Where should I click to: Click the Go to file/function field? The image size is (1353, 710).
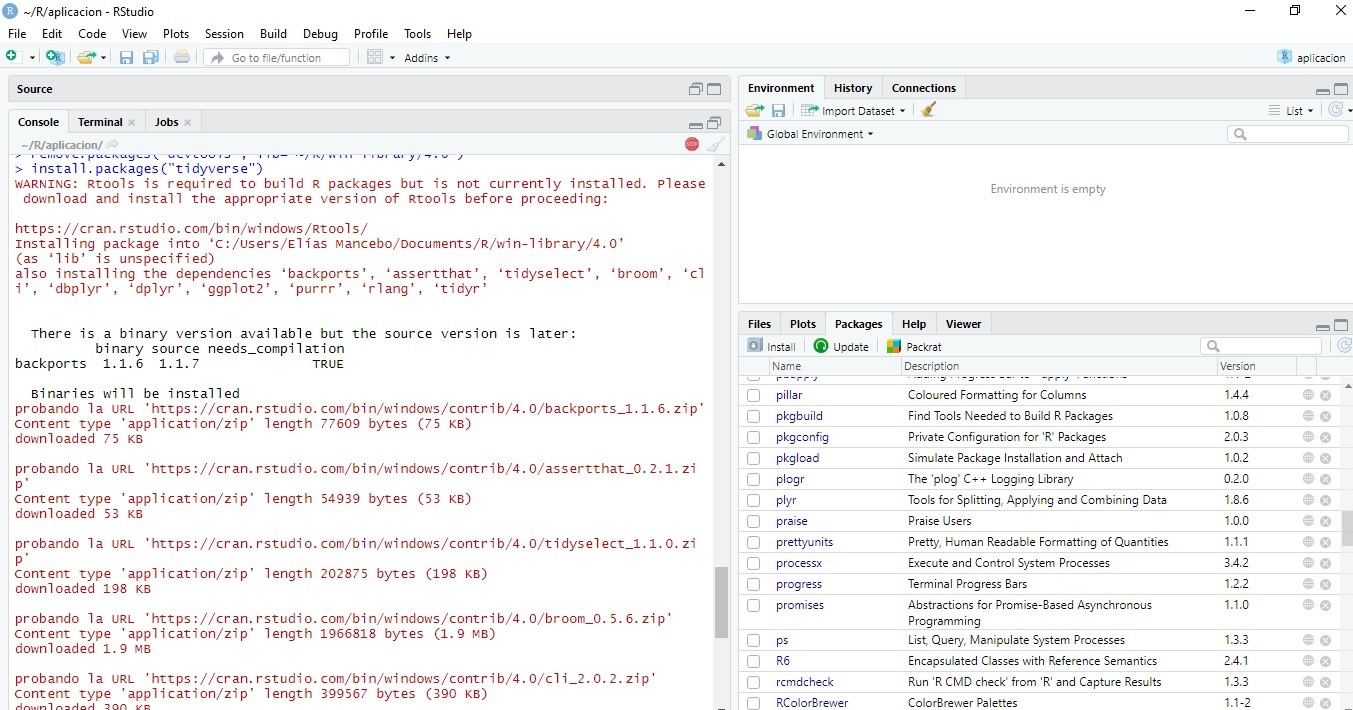(x=277, y=58)
